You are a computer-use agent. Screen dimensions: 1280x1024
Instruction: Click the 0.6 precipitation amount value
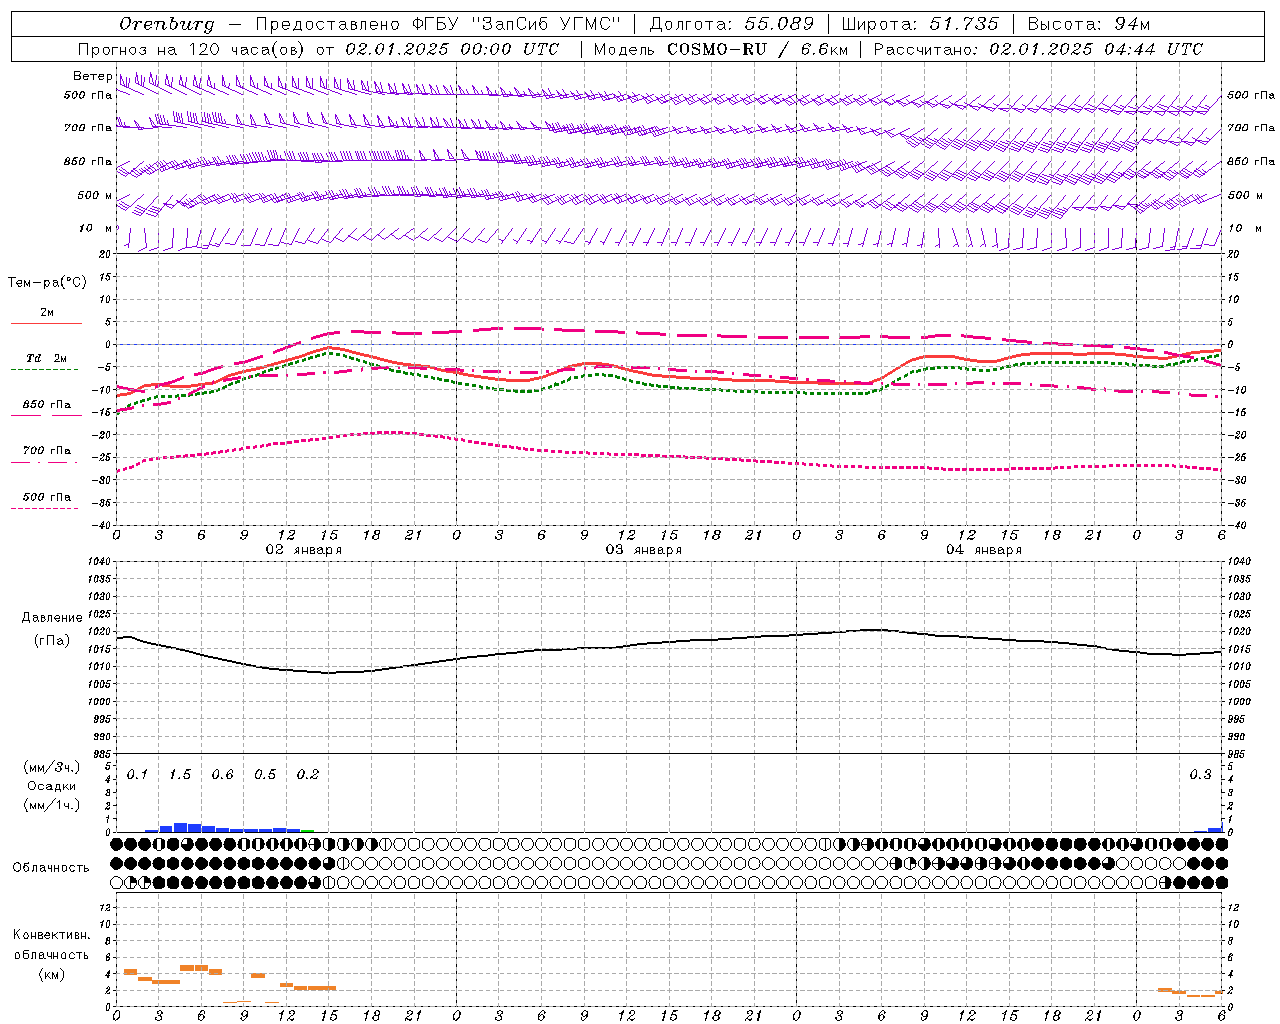tap(222, 775)
